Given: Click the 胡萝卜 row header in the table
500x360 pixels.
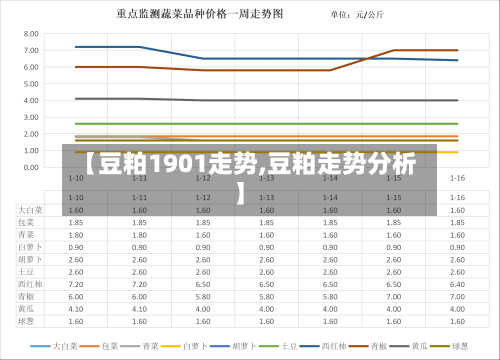Looking at the screenshot, I should coord(30,260).
